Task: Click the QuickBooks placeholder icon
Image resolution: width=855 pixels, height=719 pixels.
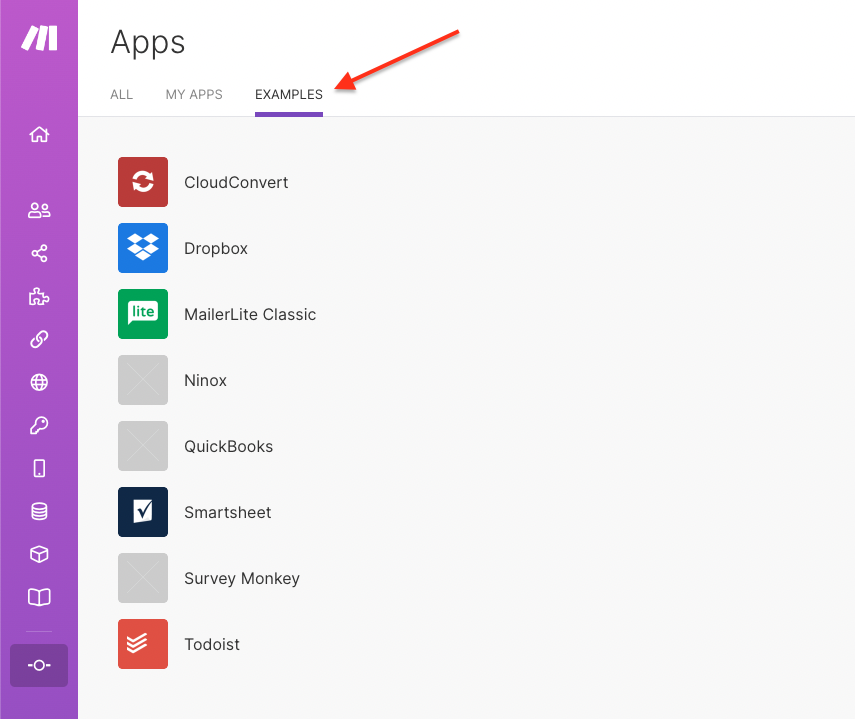Action: point(143,446)
